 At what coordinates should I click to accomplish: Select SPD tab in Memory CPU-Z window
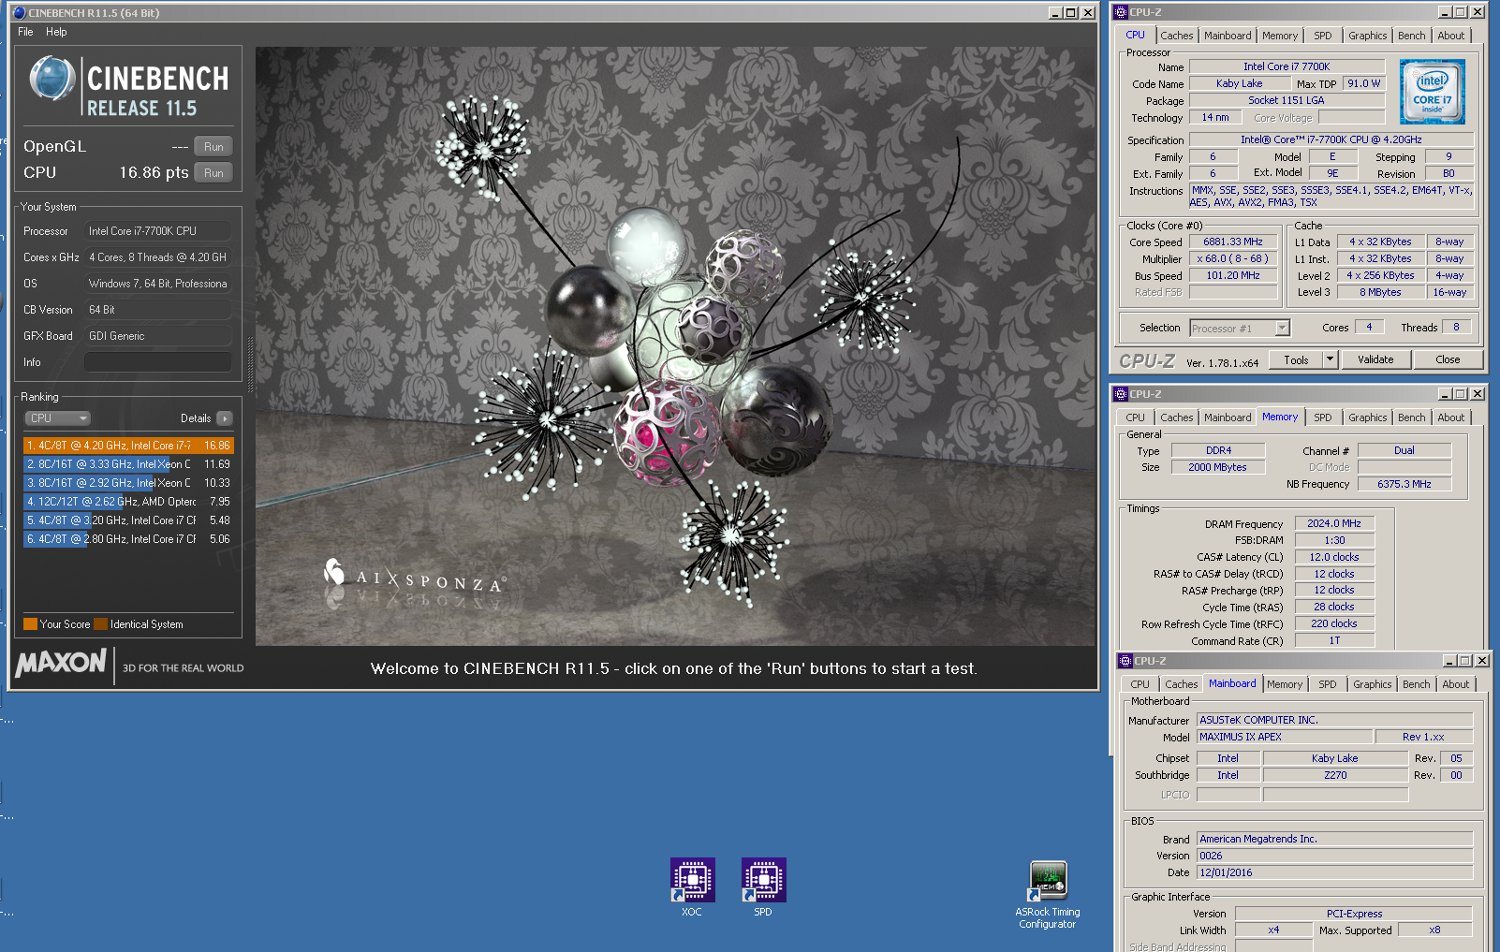1322,418
